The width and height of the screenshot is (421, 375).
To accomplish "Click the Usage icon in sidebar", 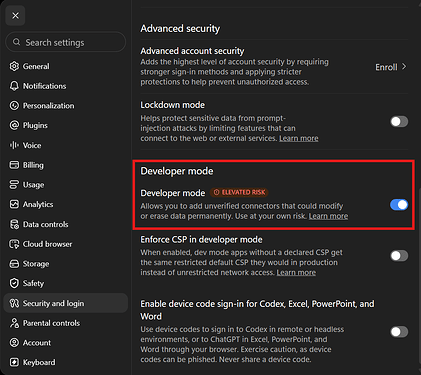I will tap(14, 185).
